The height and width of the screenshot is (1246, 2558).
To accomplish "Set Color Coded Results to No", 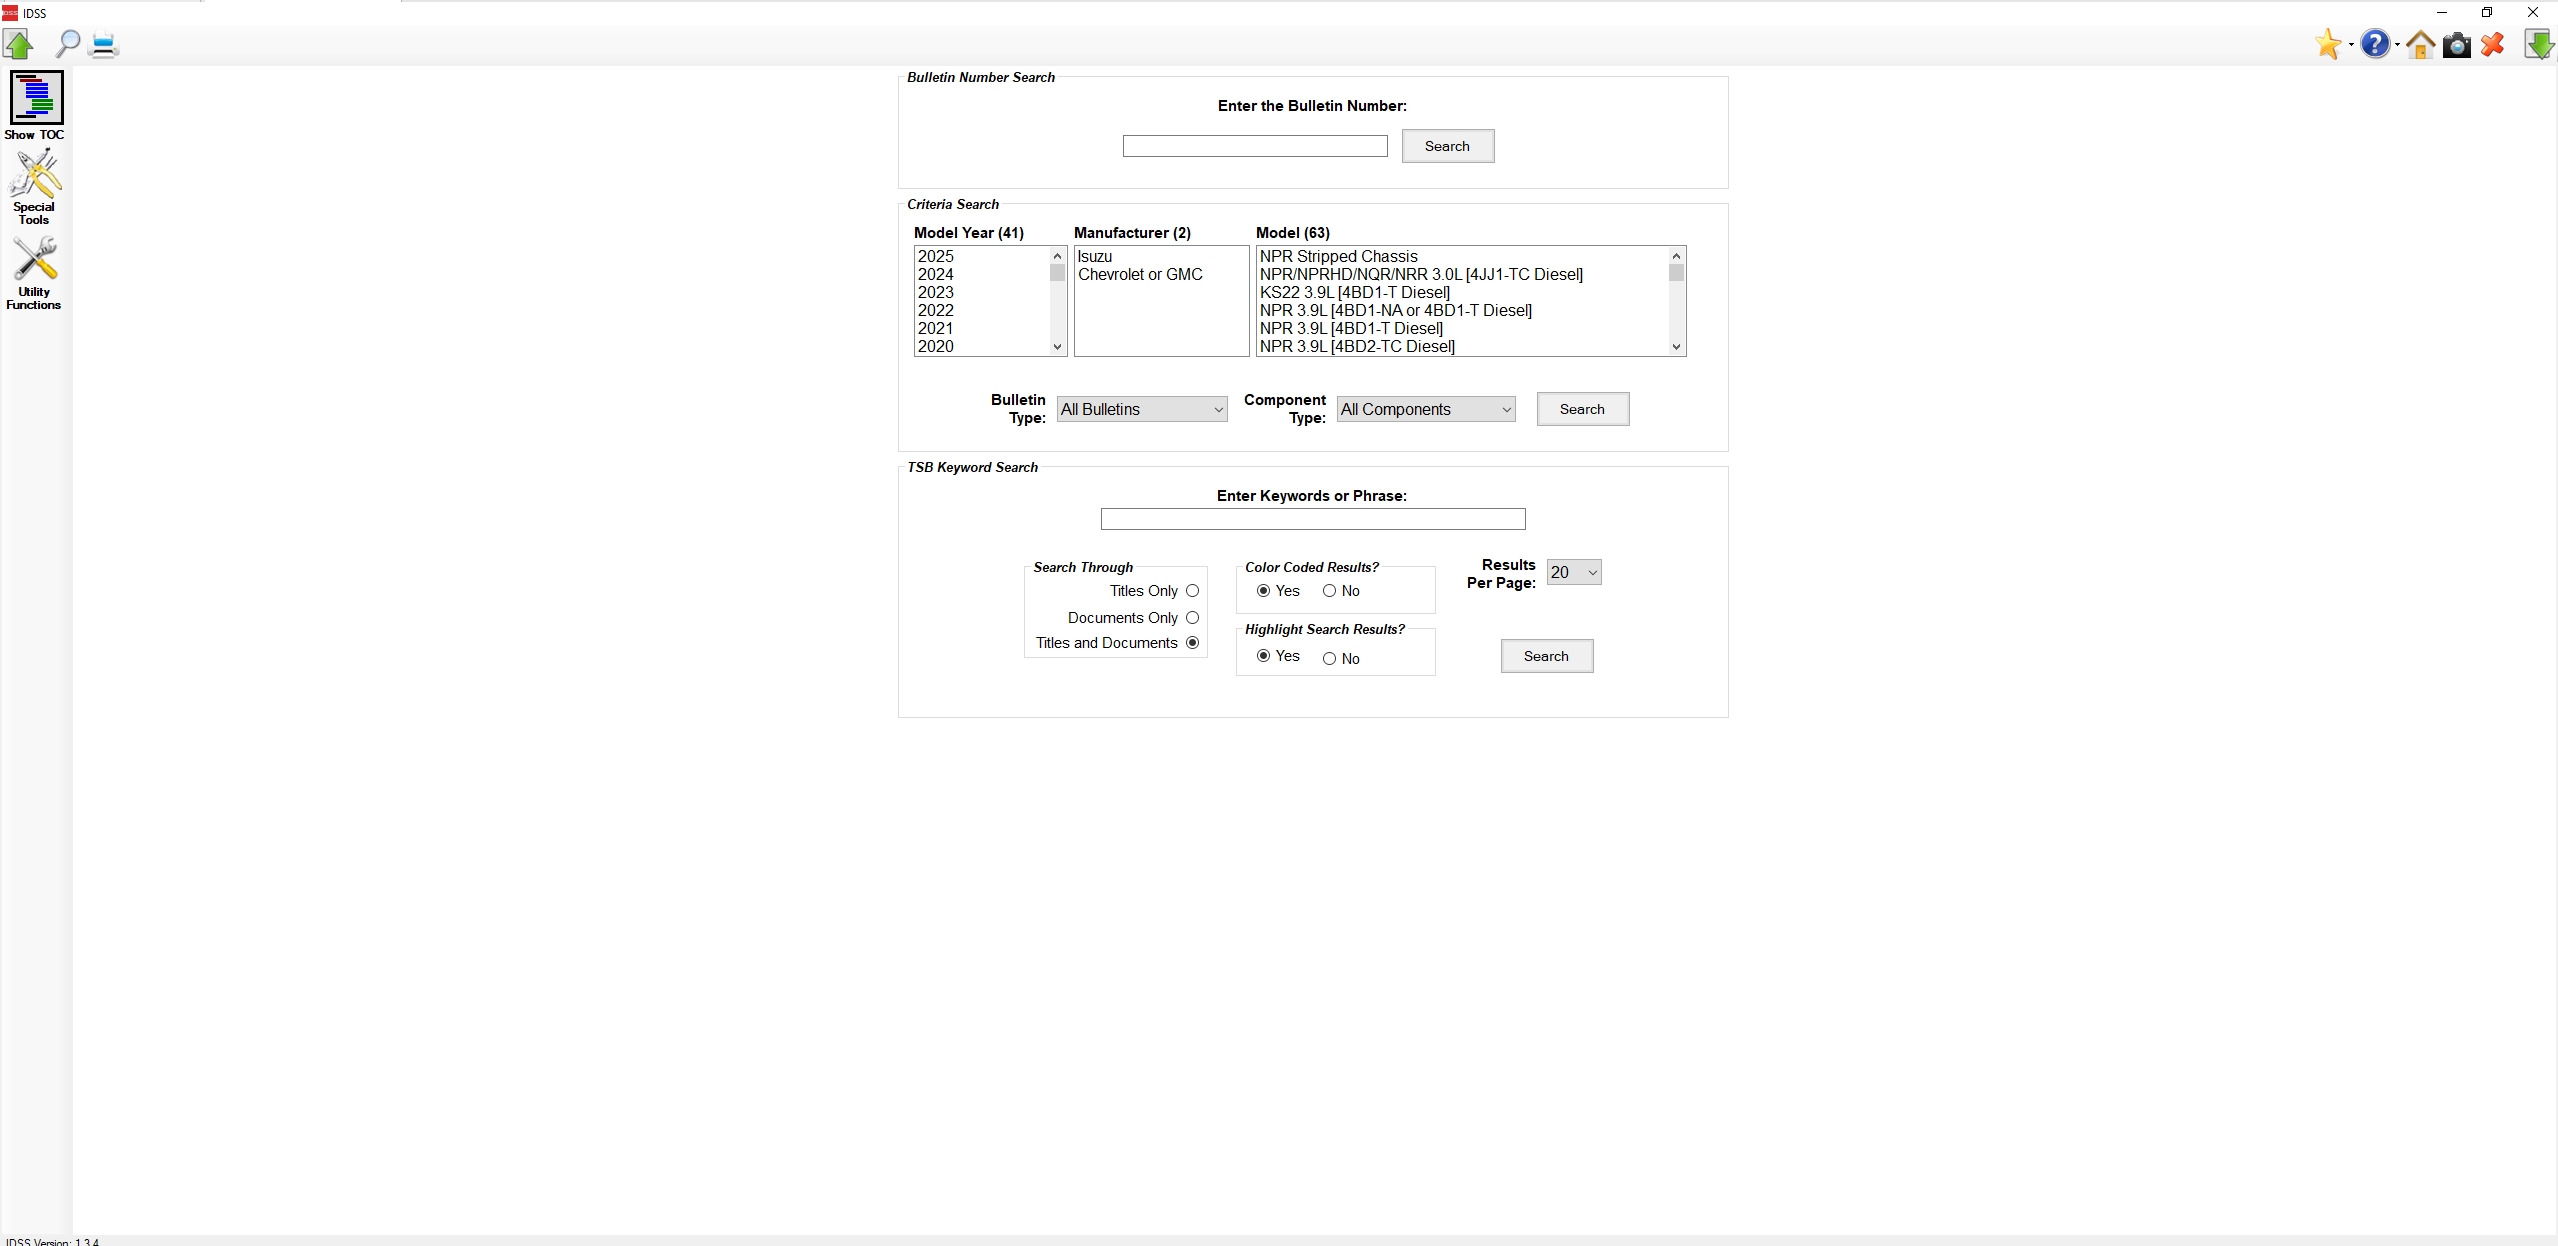I will [x=1329, y=591].
